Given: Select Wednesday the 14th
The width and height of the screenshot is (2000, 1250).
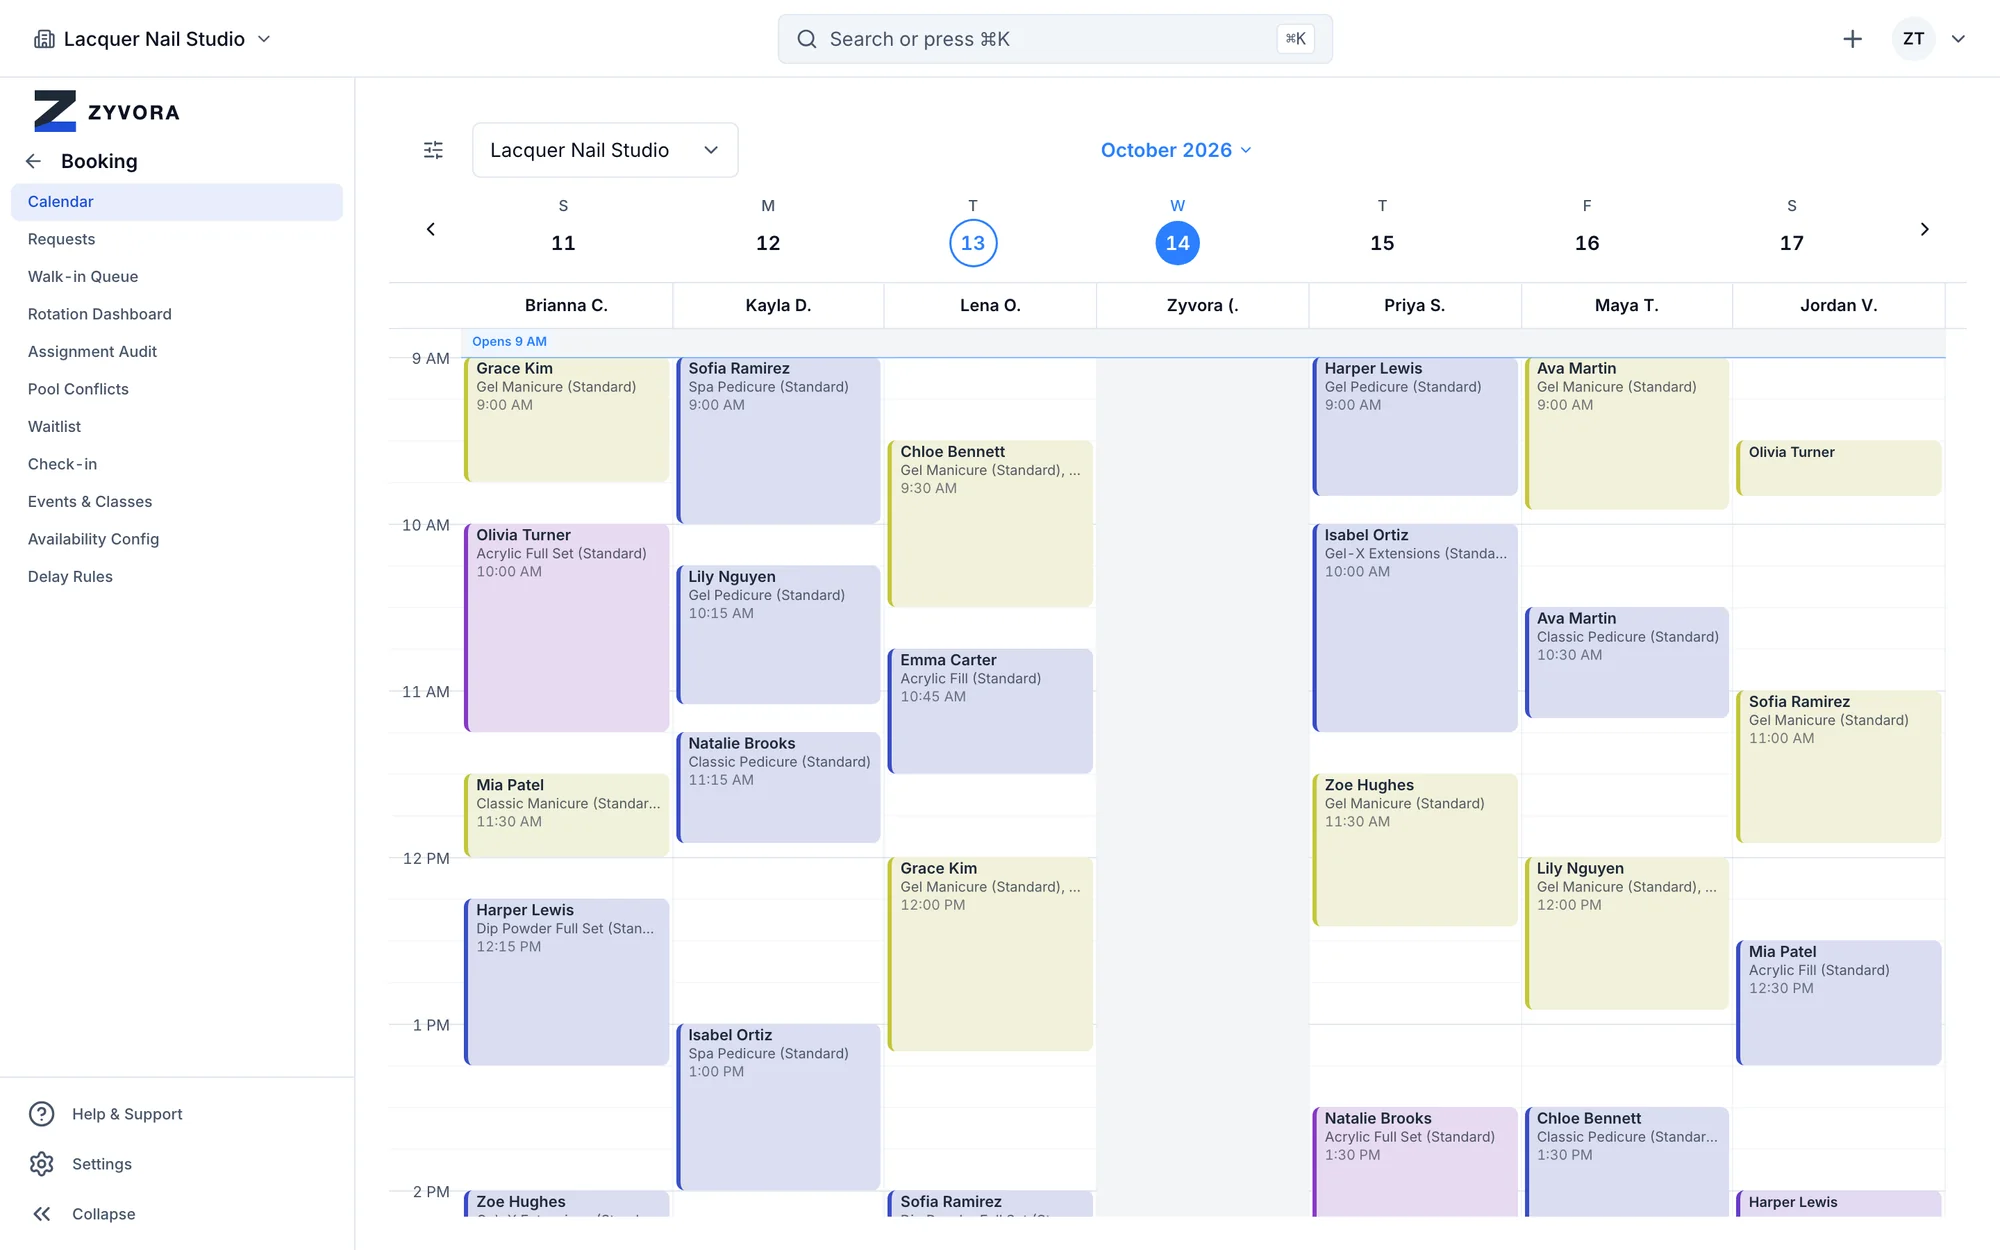Looking at the screenshot, I should 1177,243.
